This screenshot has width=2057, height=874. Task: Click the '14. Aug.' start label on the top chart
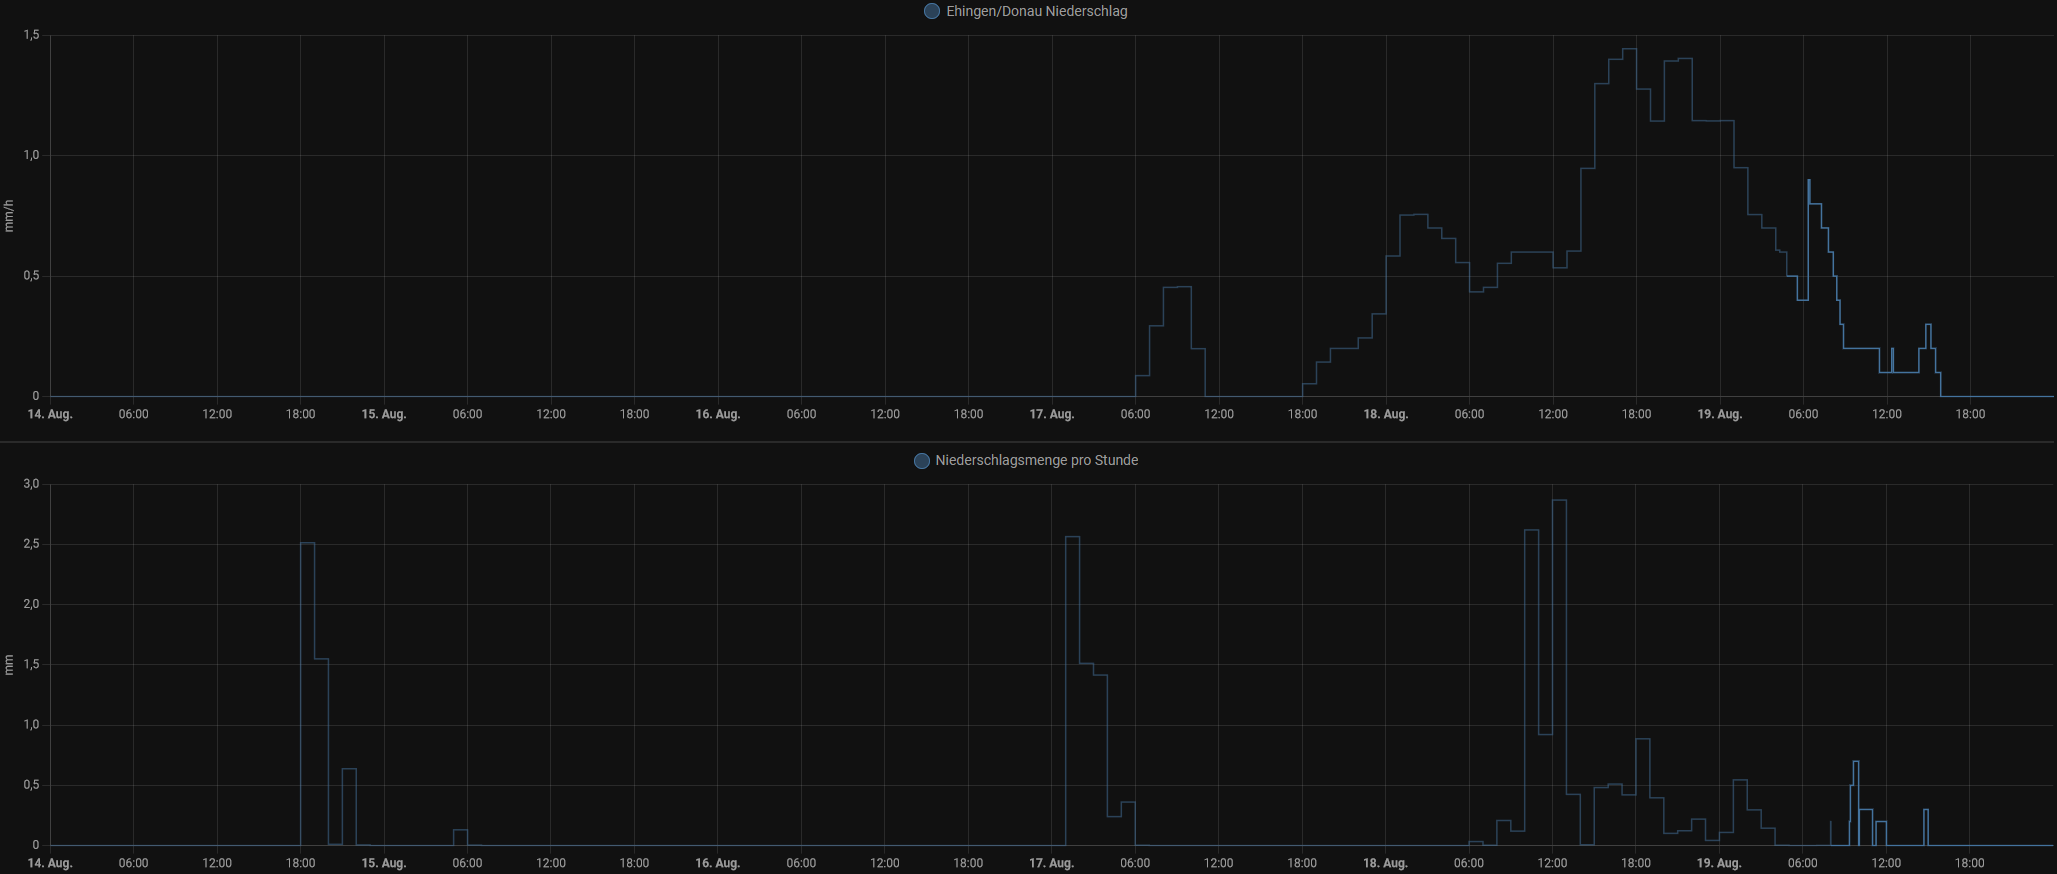click(x=50, y=414)
